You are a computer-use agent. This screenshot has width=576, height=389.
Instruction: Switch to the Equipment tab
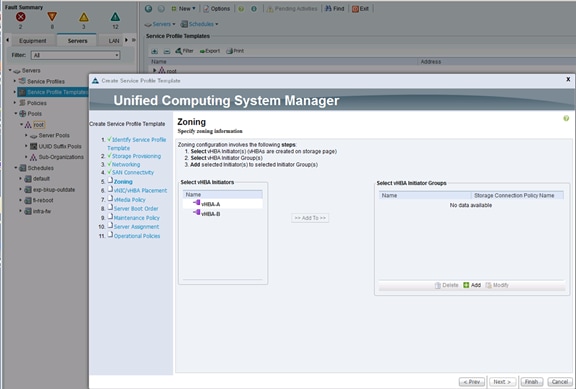coord(32,40)
